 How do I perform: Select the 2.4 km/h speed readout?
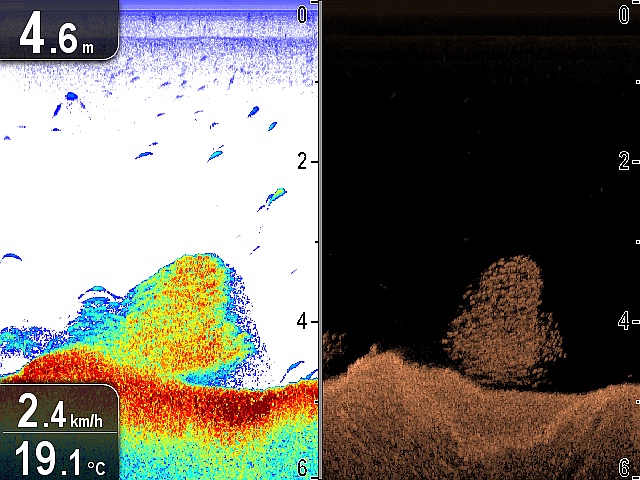[x=58, y=410]
